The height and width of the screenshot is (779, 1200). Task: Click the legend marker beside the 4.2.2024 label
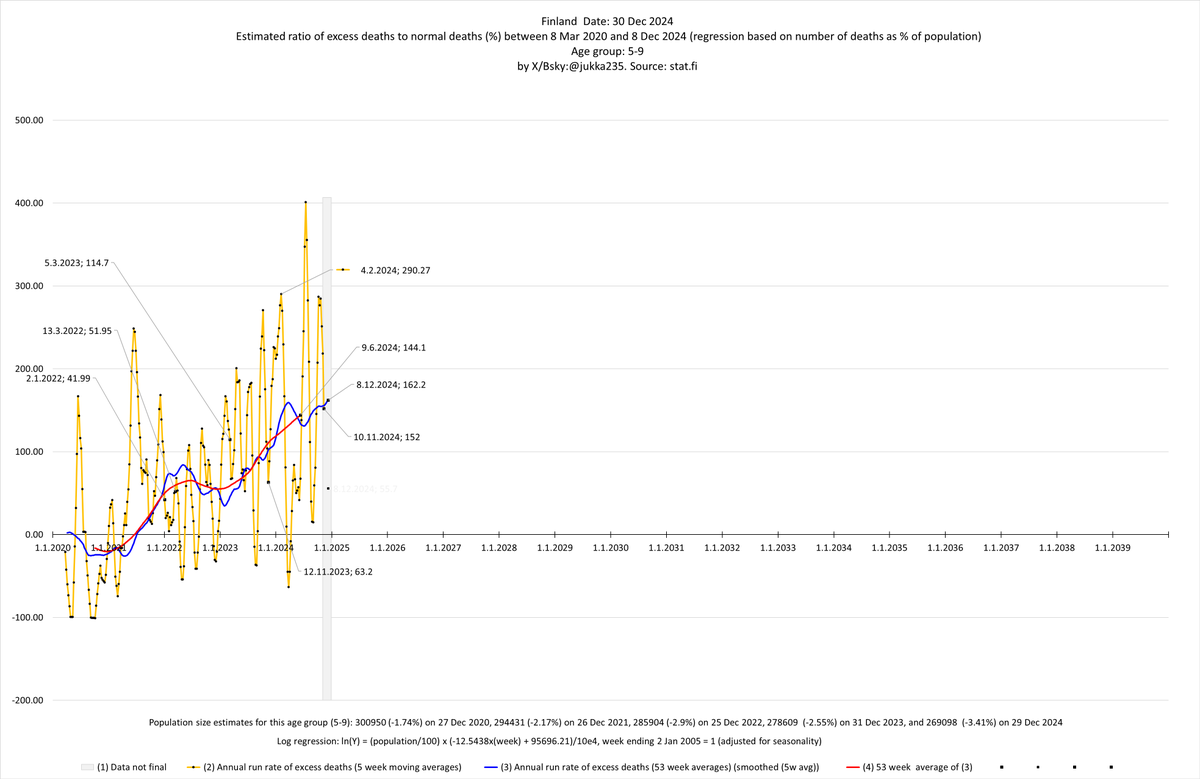tap(343, 270)
